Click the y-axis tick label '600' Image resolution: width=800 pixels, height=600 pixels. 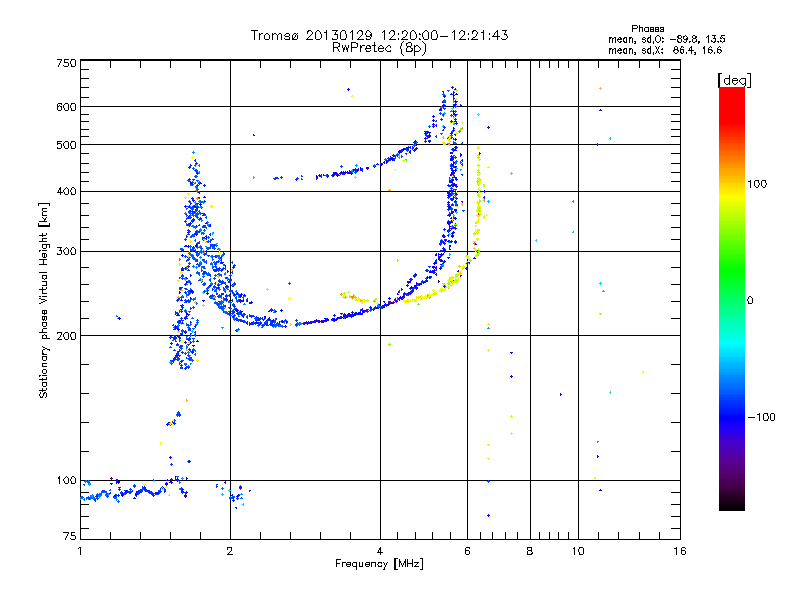tap(66, 107)
